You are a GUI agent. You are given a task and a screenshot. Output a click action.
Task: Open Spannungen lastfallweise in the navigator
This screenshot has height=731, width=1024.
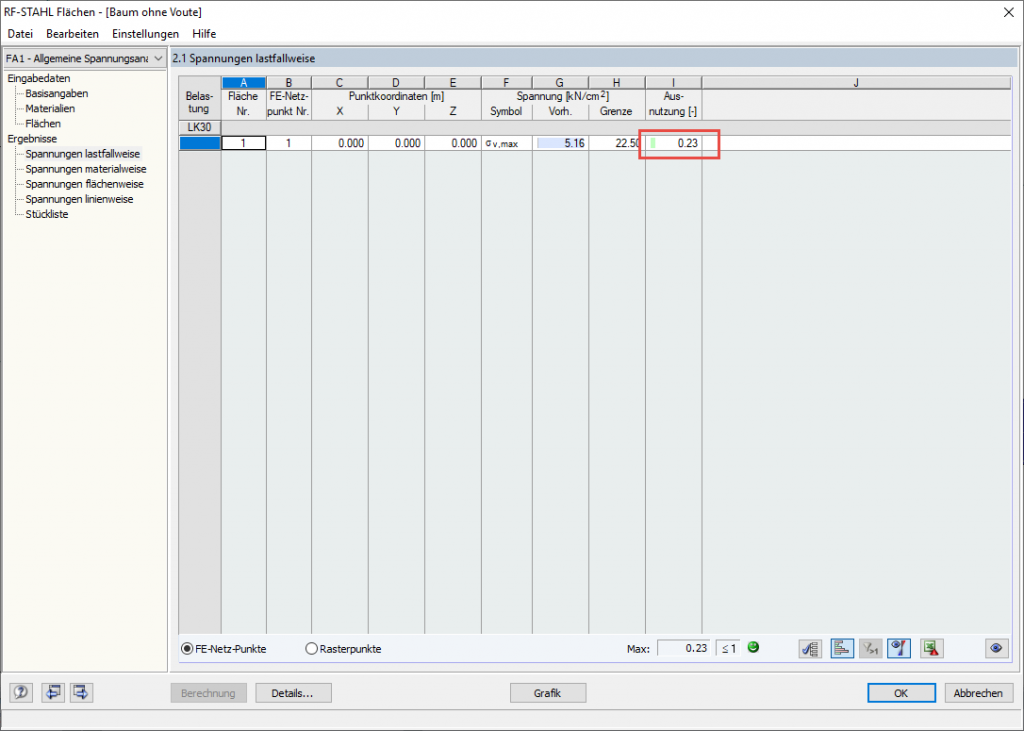pos(83,154)
